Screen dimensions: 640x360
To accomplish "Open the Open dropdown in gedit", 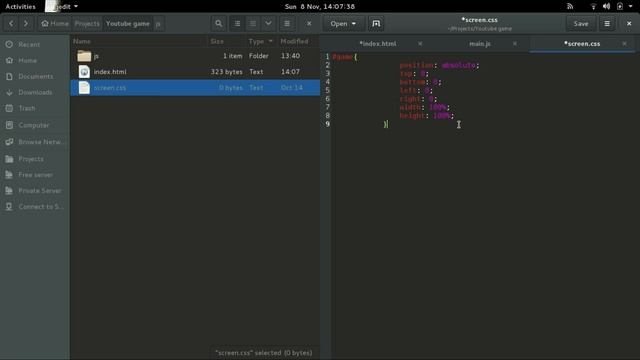I will click(x=343, y=24).
